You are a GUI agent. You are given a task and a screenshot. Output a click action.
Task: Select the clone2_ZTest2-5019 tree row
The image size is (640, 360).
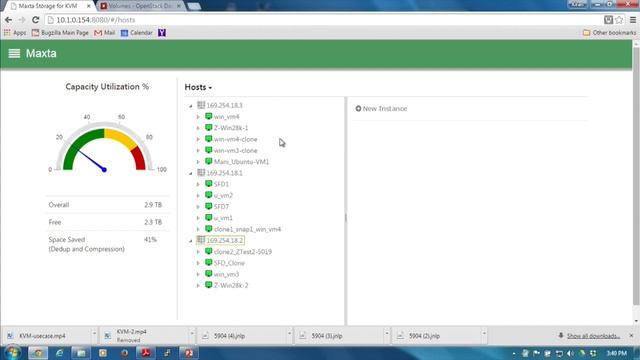pos(243,252)
